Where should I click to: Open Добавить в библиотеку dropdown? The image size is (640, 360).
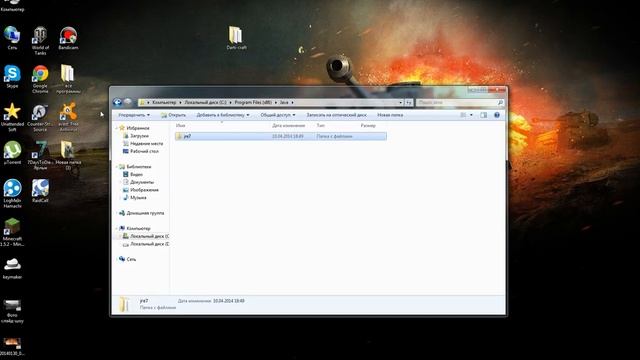222,115
